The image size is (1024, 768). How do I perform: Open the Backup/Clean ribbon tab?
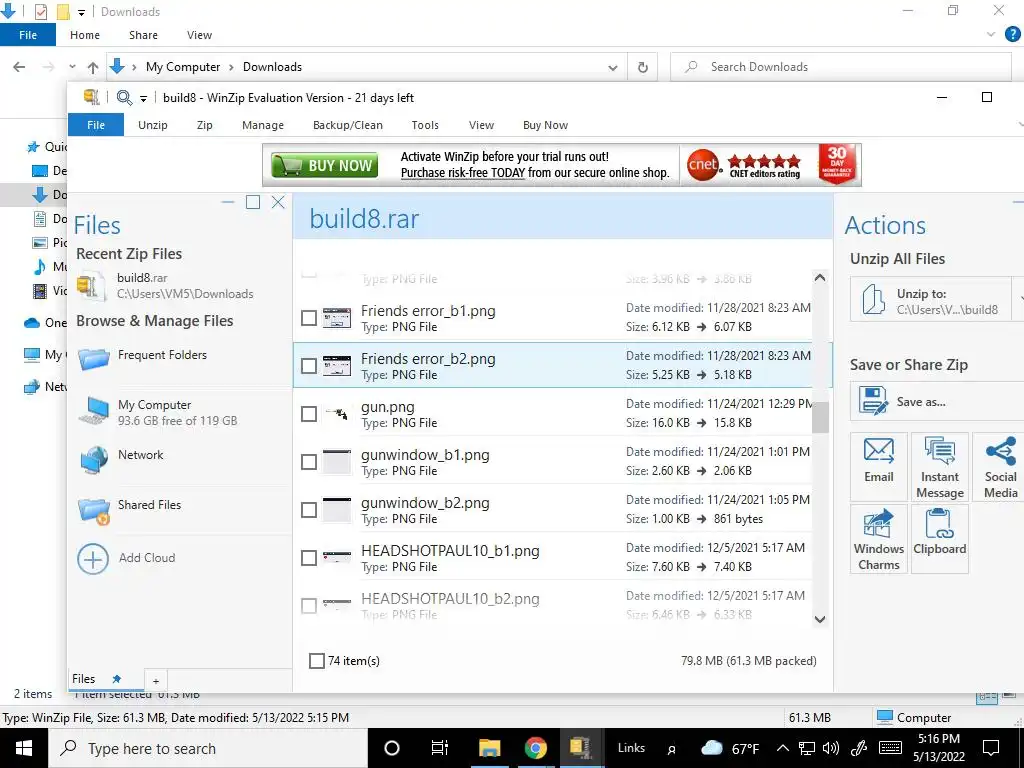pos(347,125)
